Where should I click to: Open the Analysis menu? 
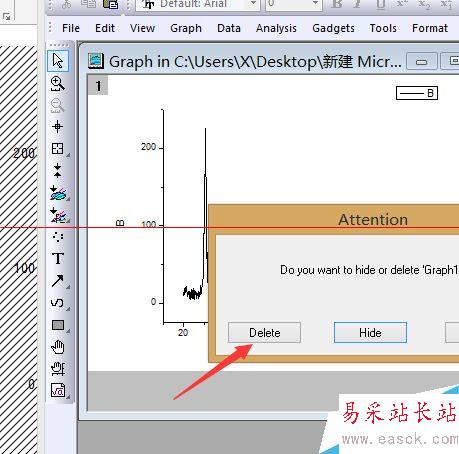276,28
